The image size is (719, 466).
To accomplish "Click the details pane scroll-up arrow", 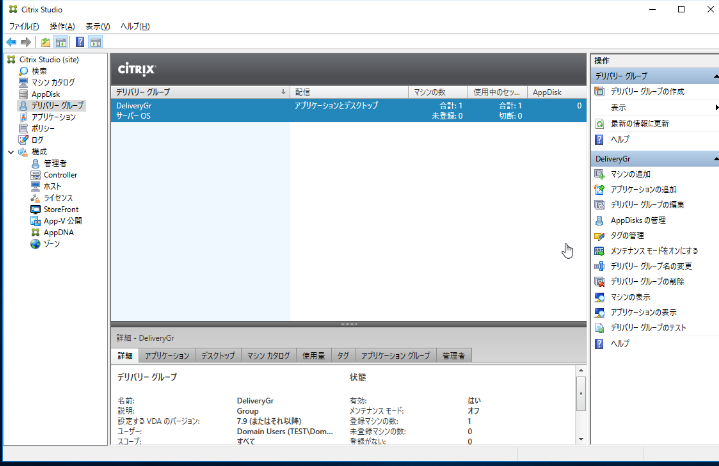I will point(581,370).
